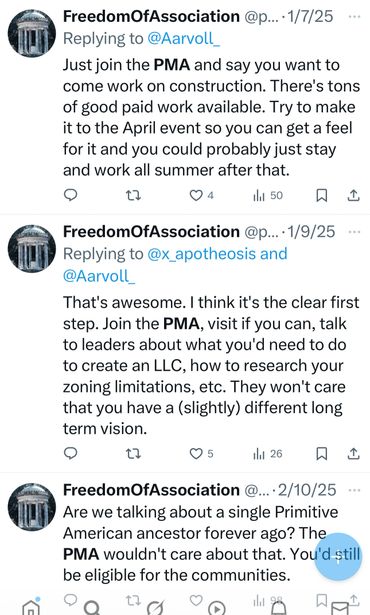
Task: Open the @Aarvoll_ link in first tweet
Action: click(x=184, y=38)
